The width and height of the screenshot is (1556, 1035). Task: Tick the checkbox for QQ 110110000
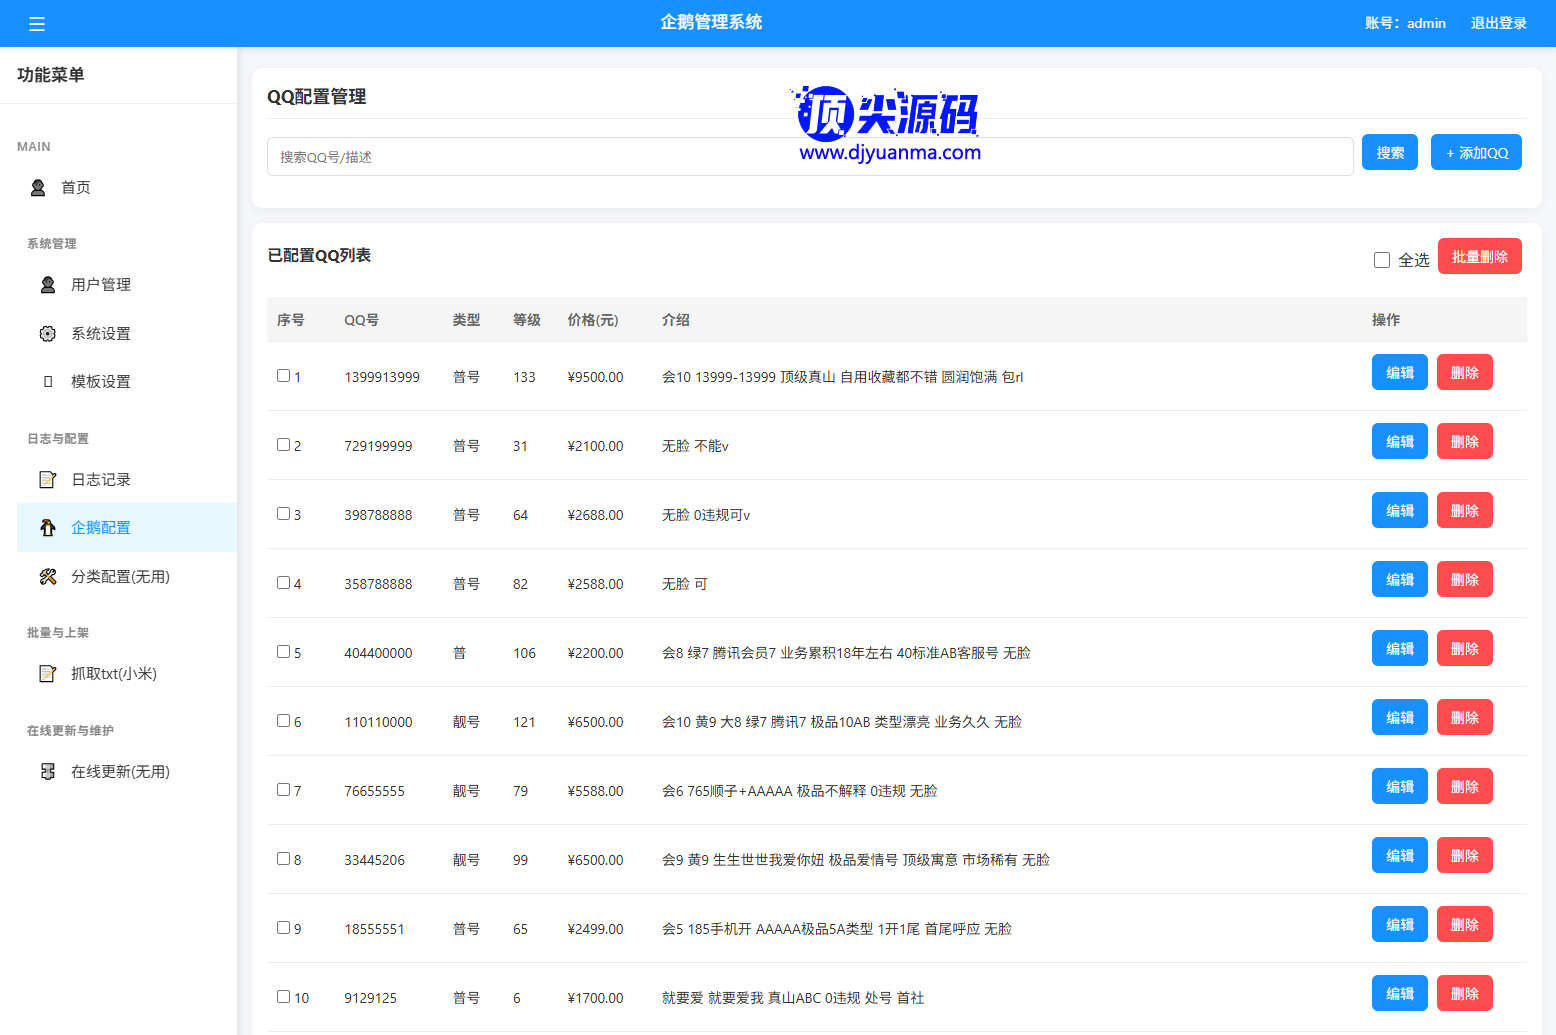(284, 721)
